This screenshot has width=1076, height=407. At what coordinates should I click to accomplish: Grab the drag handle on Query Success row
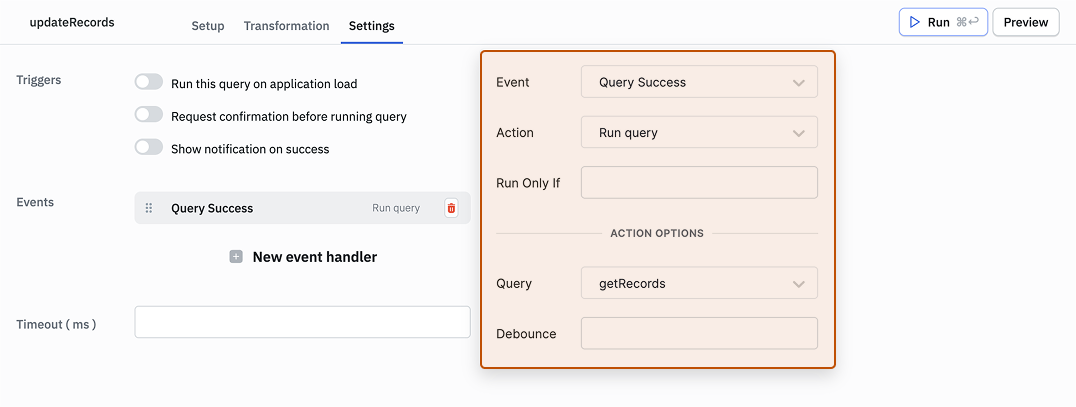[149, 208]
